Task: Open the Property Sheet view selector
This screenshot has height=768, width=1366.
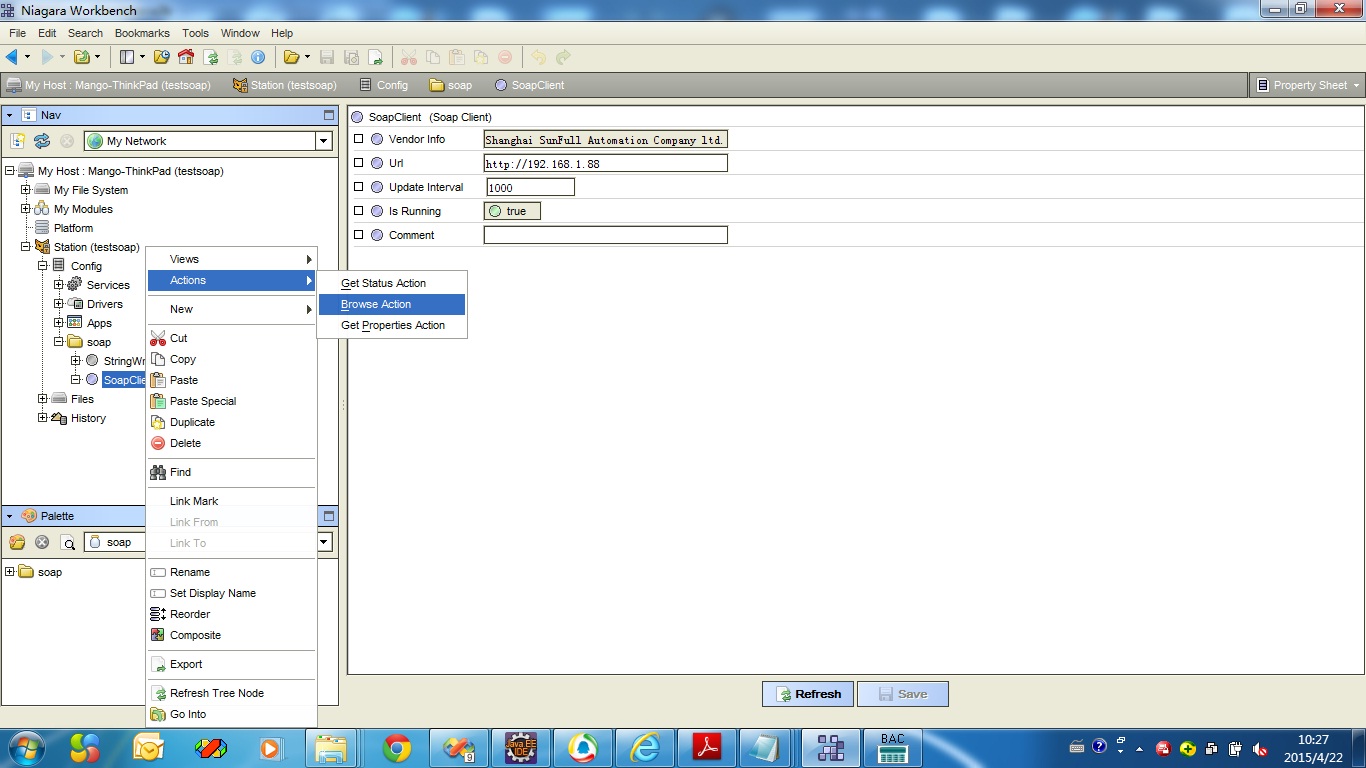Action: point(1307,85)
